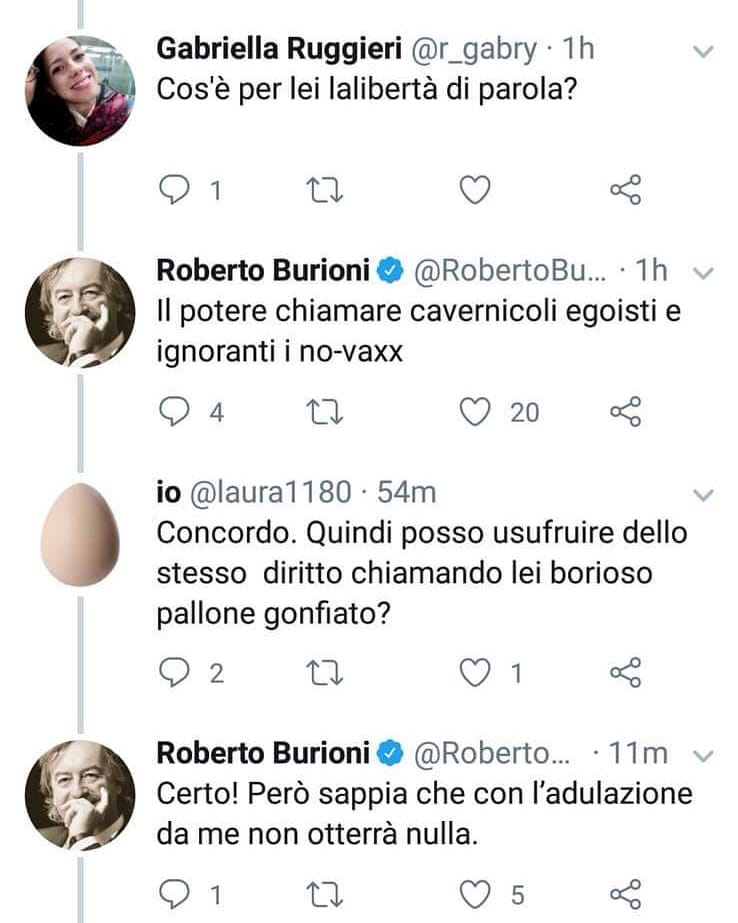Like Burioni's tweet with 20 likes

pos(475,412)
